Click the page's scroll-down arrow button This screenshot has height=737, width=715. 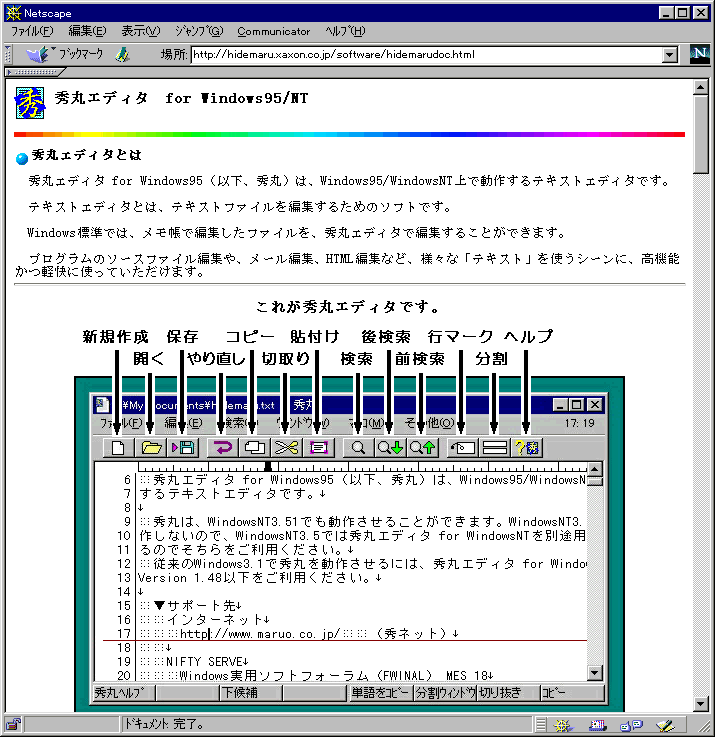click(700, 704)
